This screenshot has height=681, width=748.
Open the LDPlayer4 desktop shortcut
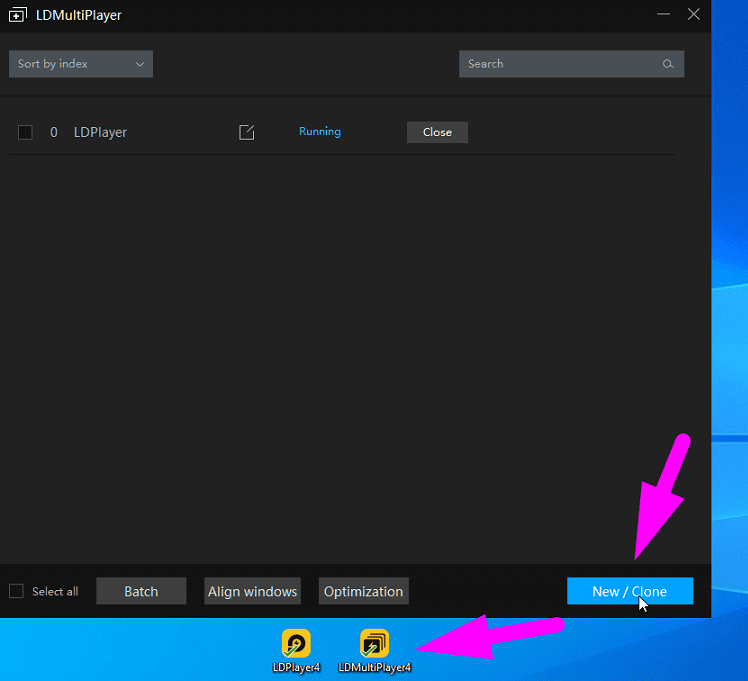click(296, 650)
